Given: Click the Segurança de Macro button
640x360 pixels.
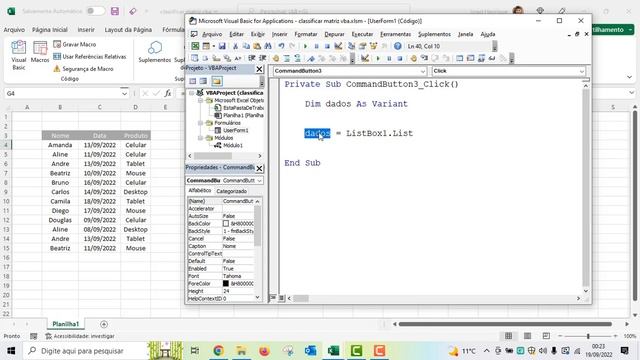Looking at the screenshot, I should (84, 69).
